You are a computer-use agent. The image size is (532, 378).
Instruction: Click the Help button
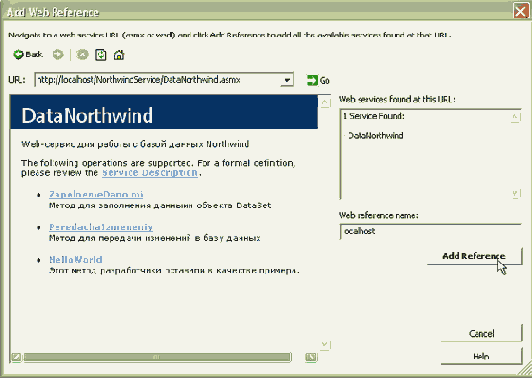click(481, 356)
